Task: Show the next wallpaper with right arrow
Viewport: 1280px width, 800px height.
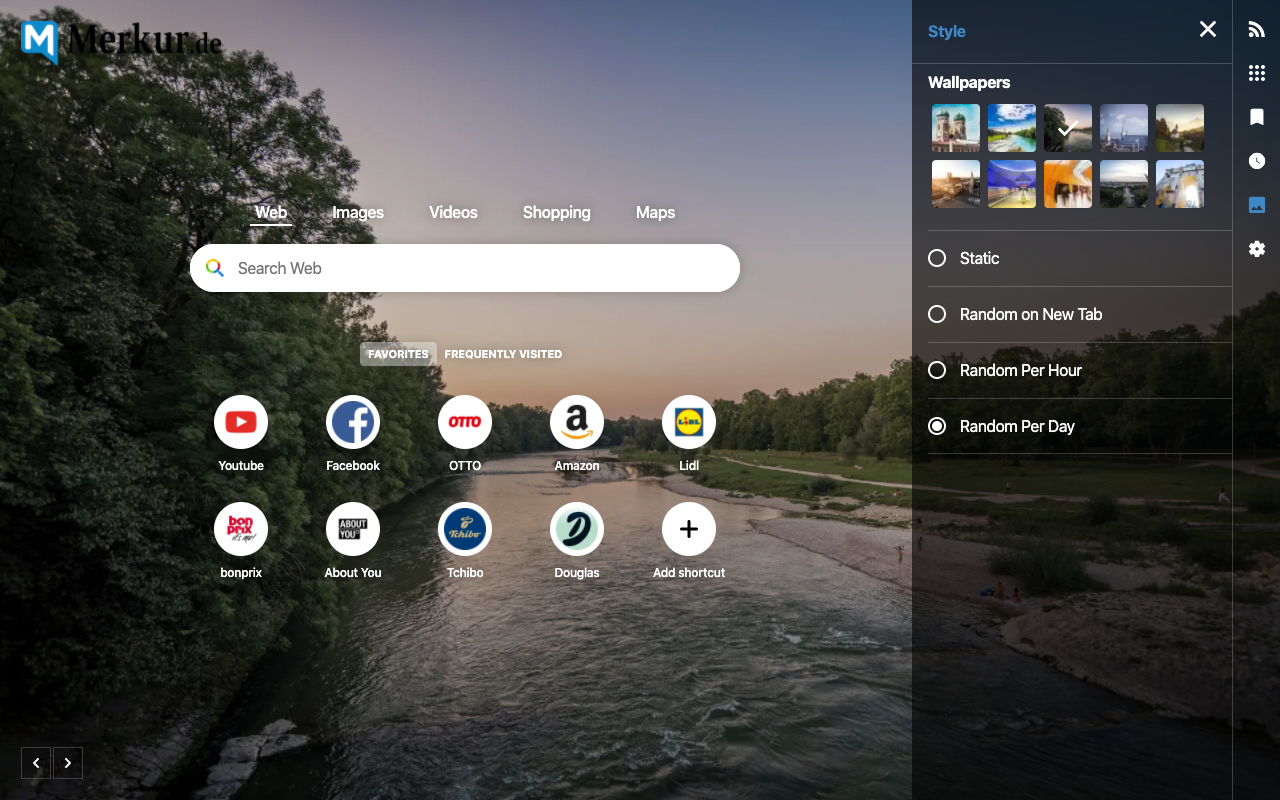Action: 67,763
